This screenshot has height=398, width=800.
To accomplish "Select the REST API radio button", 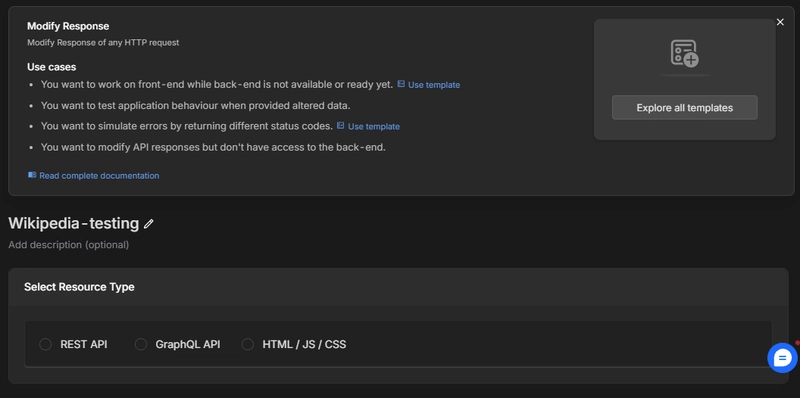I will [45, 344].
